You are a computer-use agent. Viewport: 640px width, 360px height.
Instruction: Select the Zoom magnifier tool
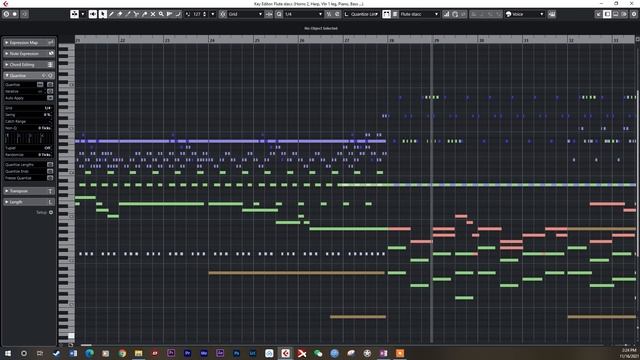[161, 14]
